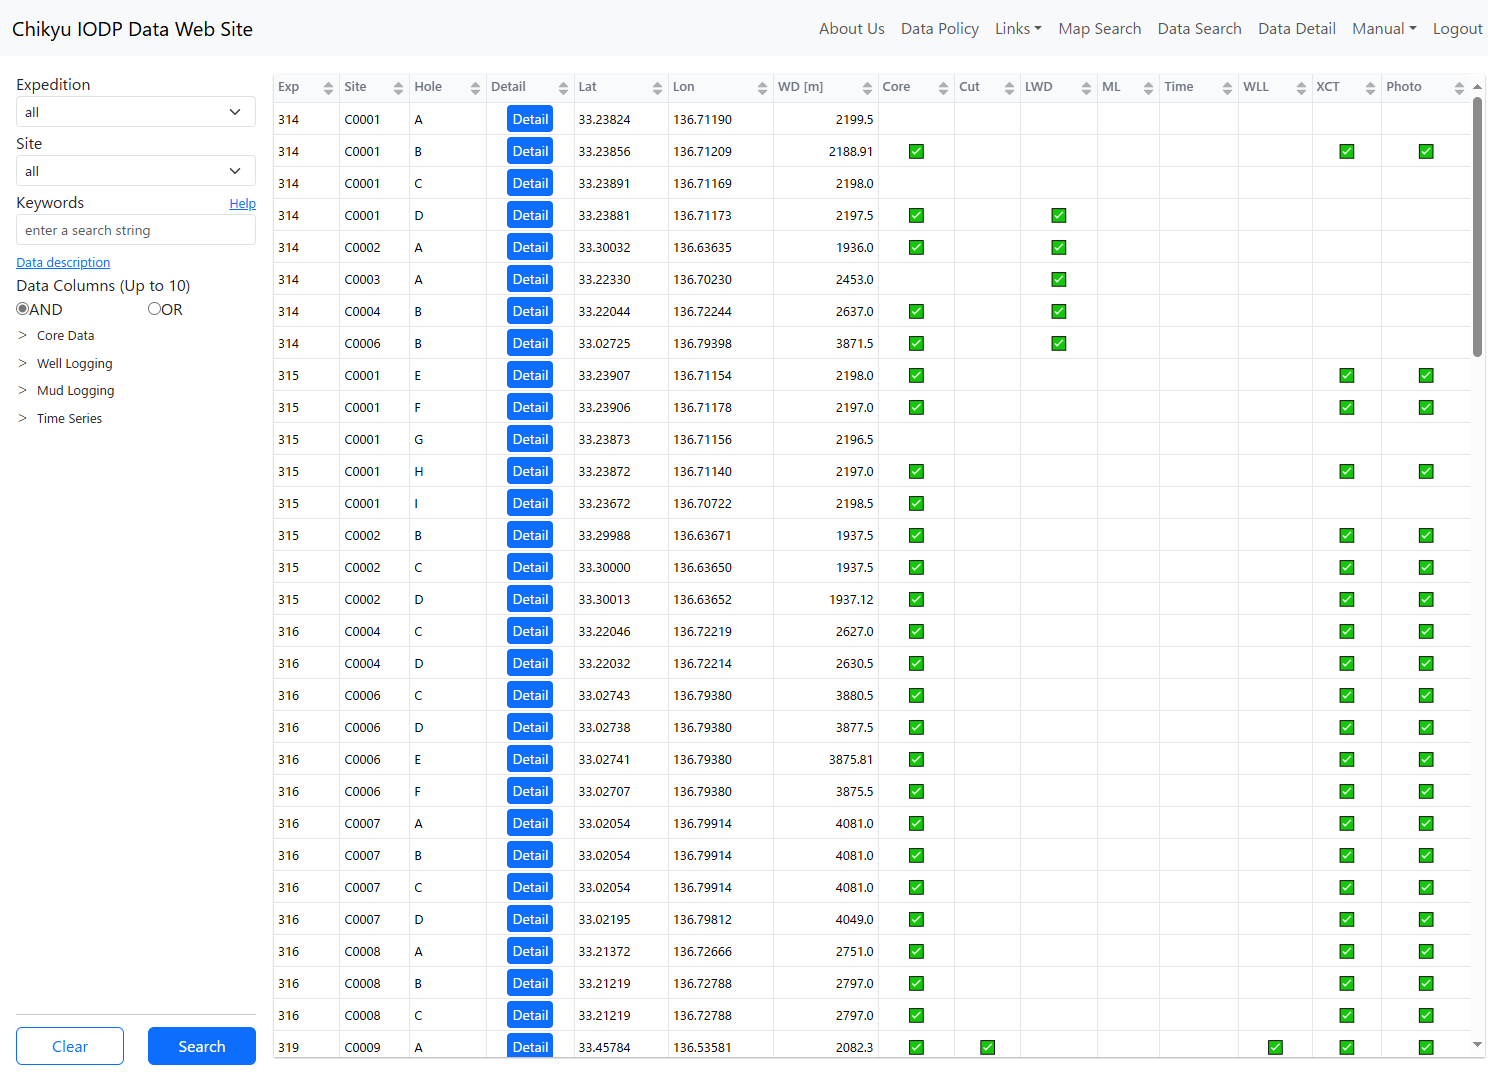Click the water depth value 3875.81

click(x=851, y=759)
